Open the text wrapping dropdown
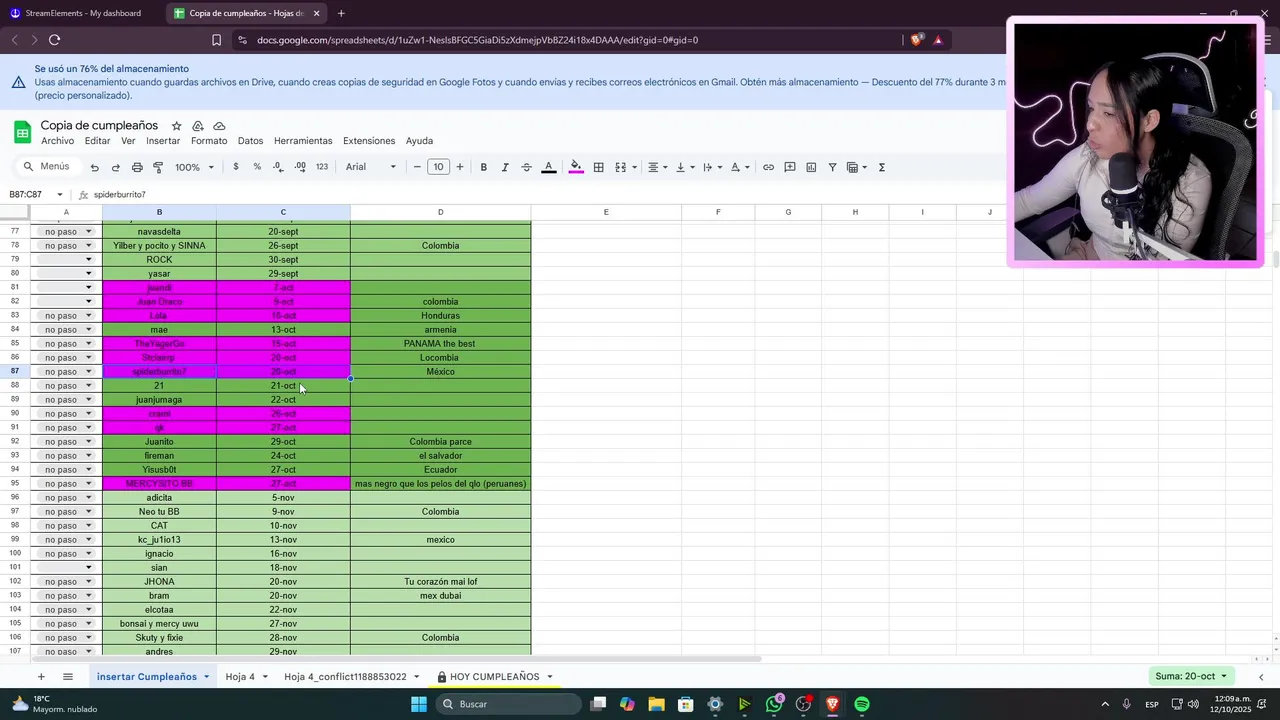This screenshot has height=720, width=1280. (712, 167)
